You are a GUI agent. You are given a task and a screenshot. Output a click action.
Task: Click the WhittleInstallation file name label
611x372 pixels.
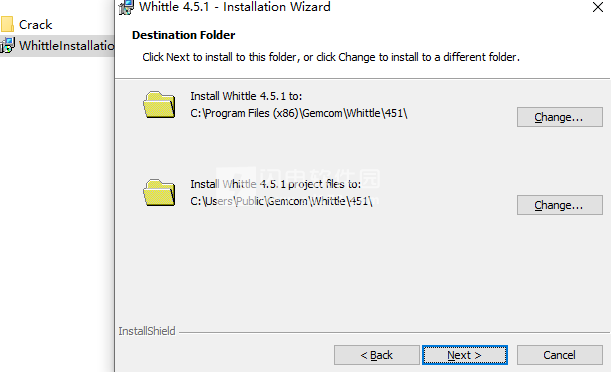67,46
